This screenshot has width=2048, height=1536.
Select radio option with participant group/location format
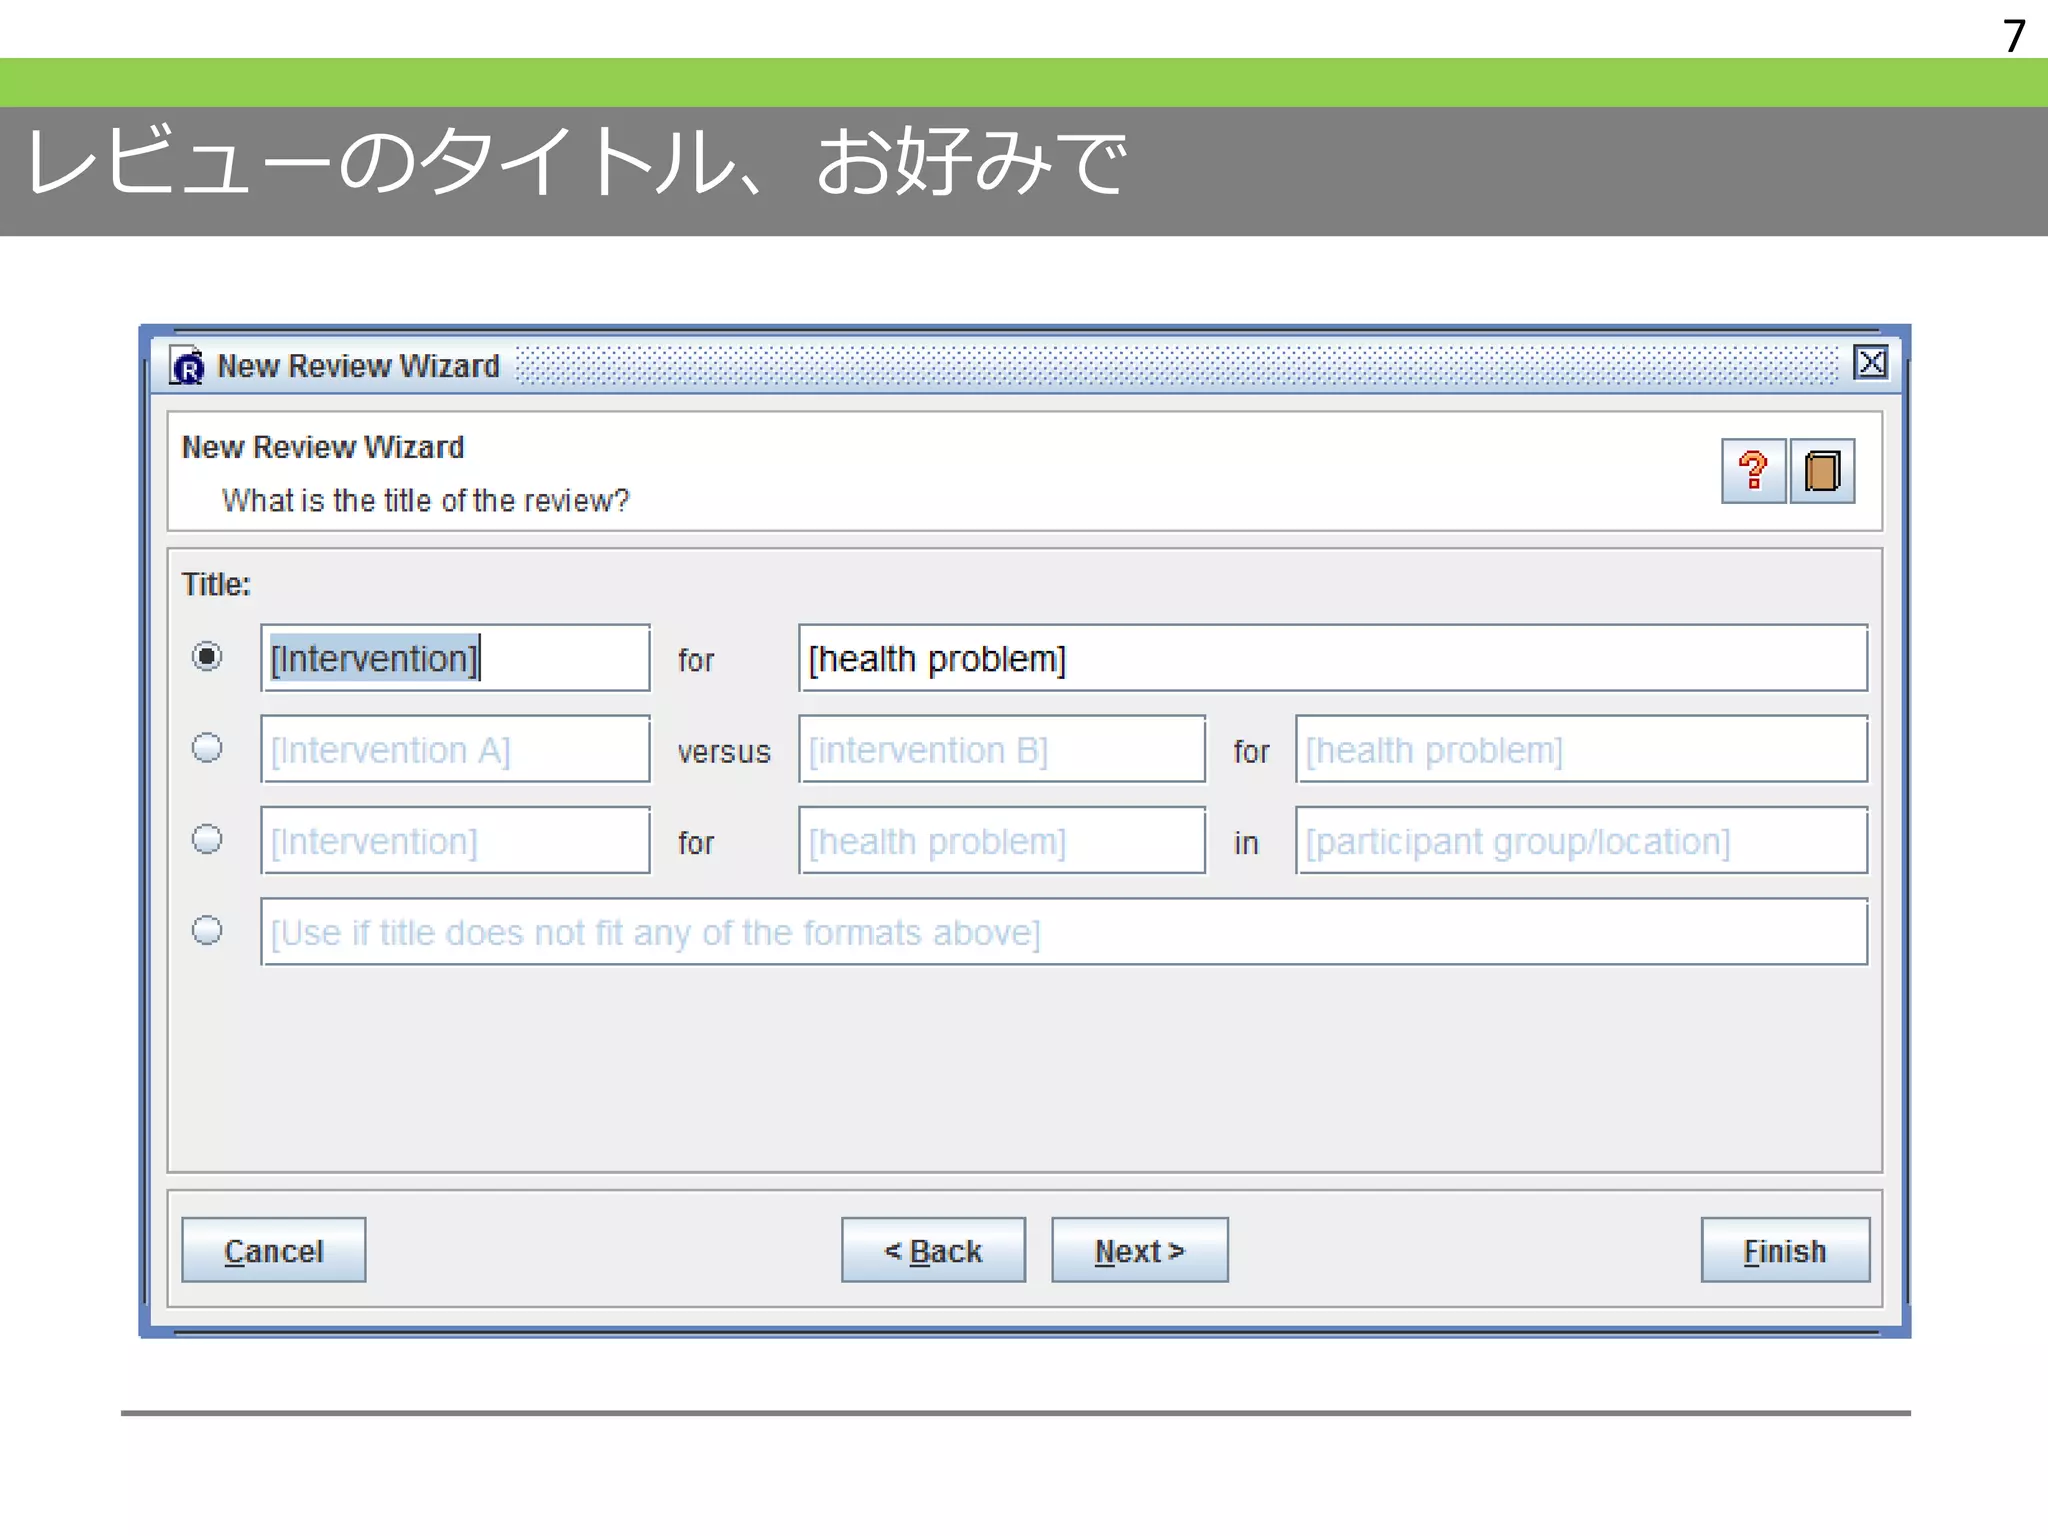tap(207, 839)
